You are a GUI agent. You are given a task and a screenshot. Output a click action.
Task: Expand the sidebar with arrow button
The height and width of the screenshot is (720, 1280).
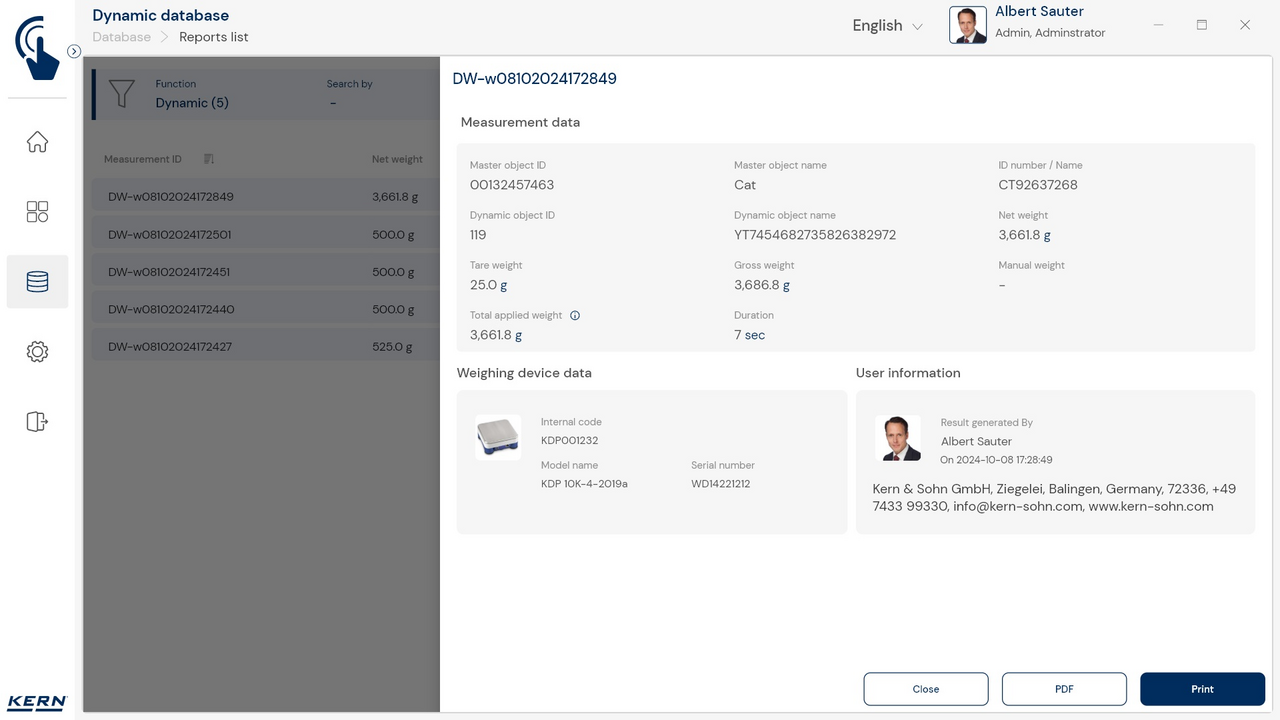click(74, 51)
